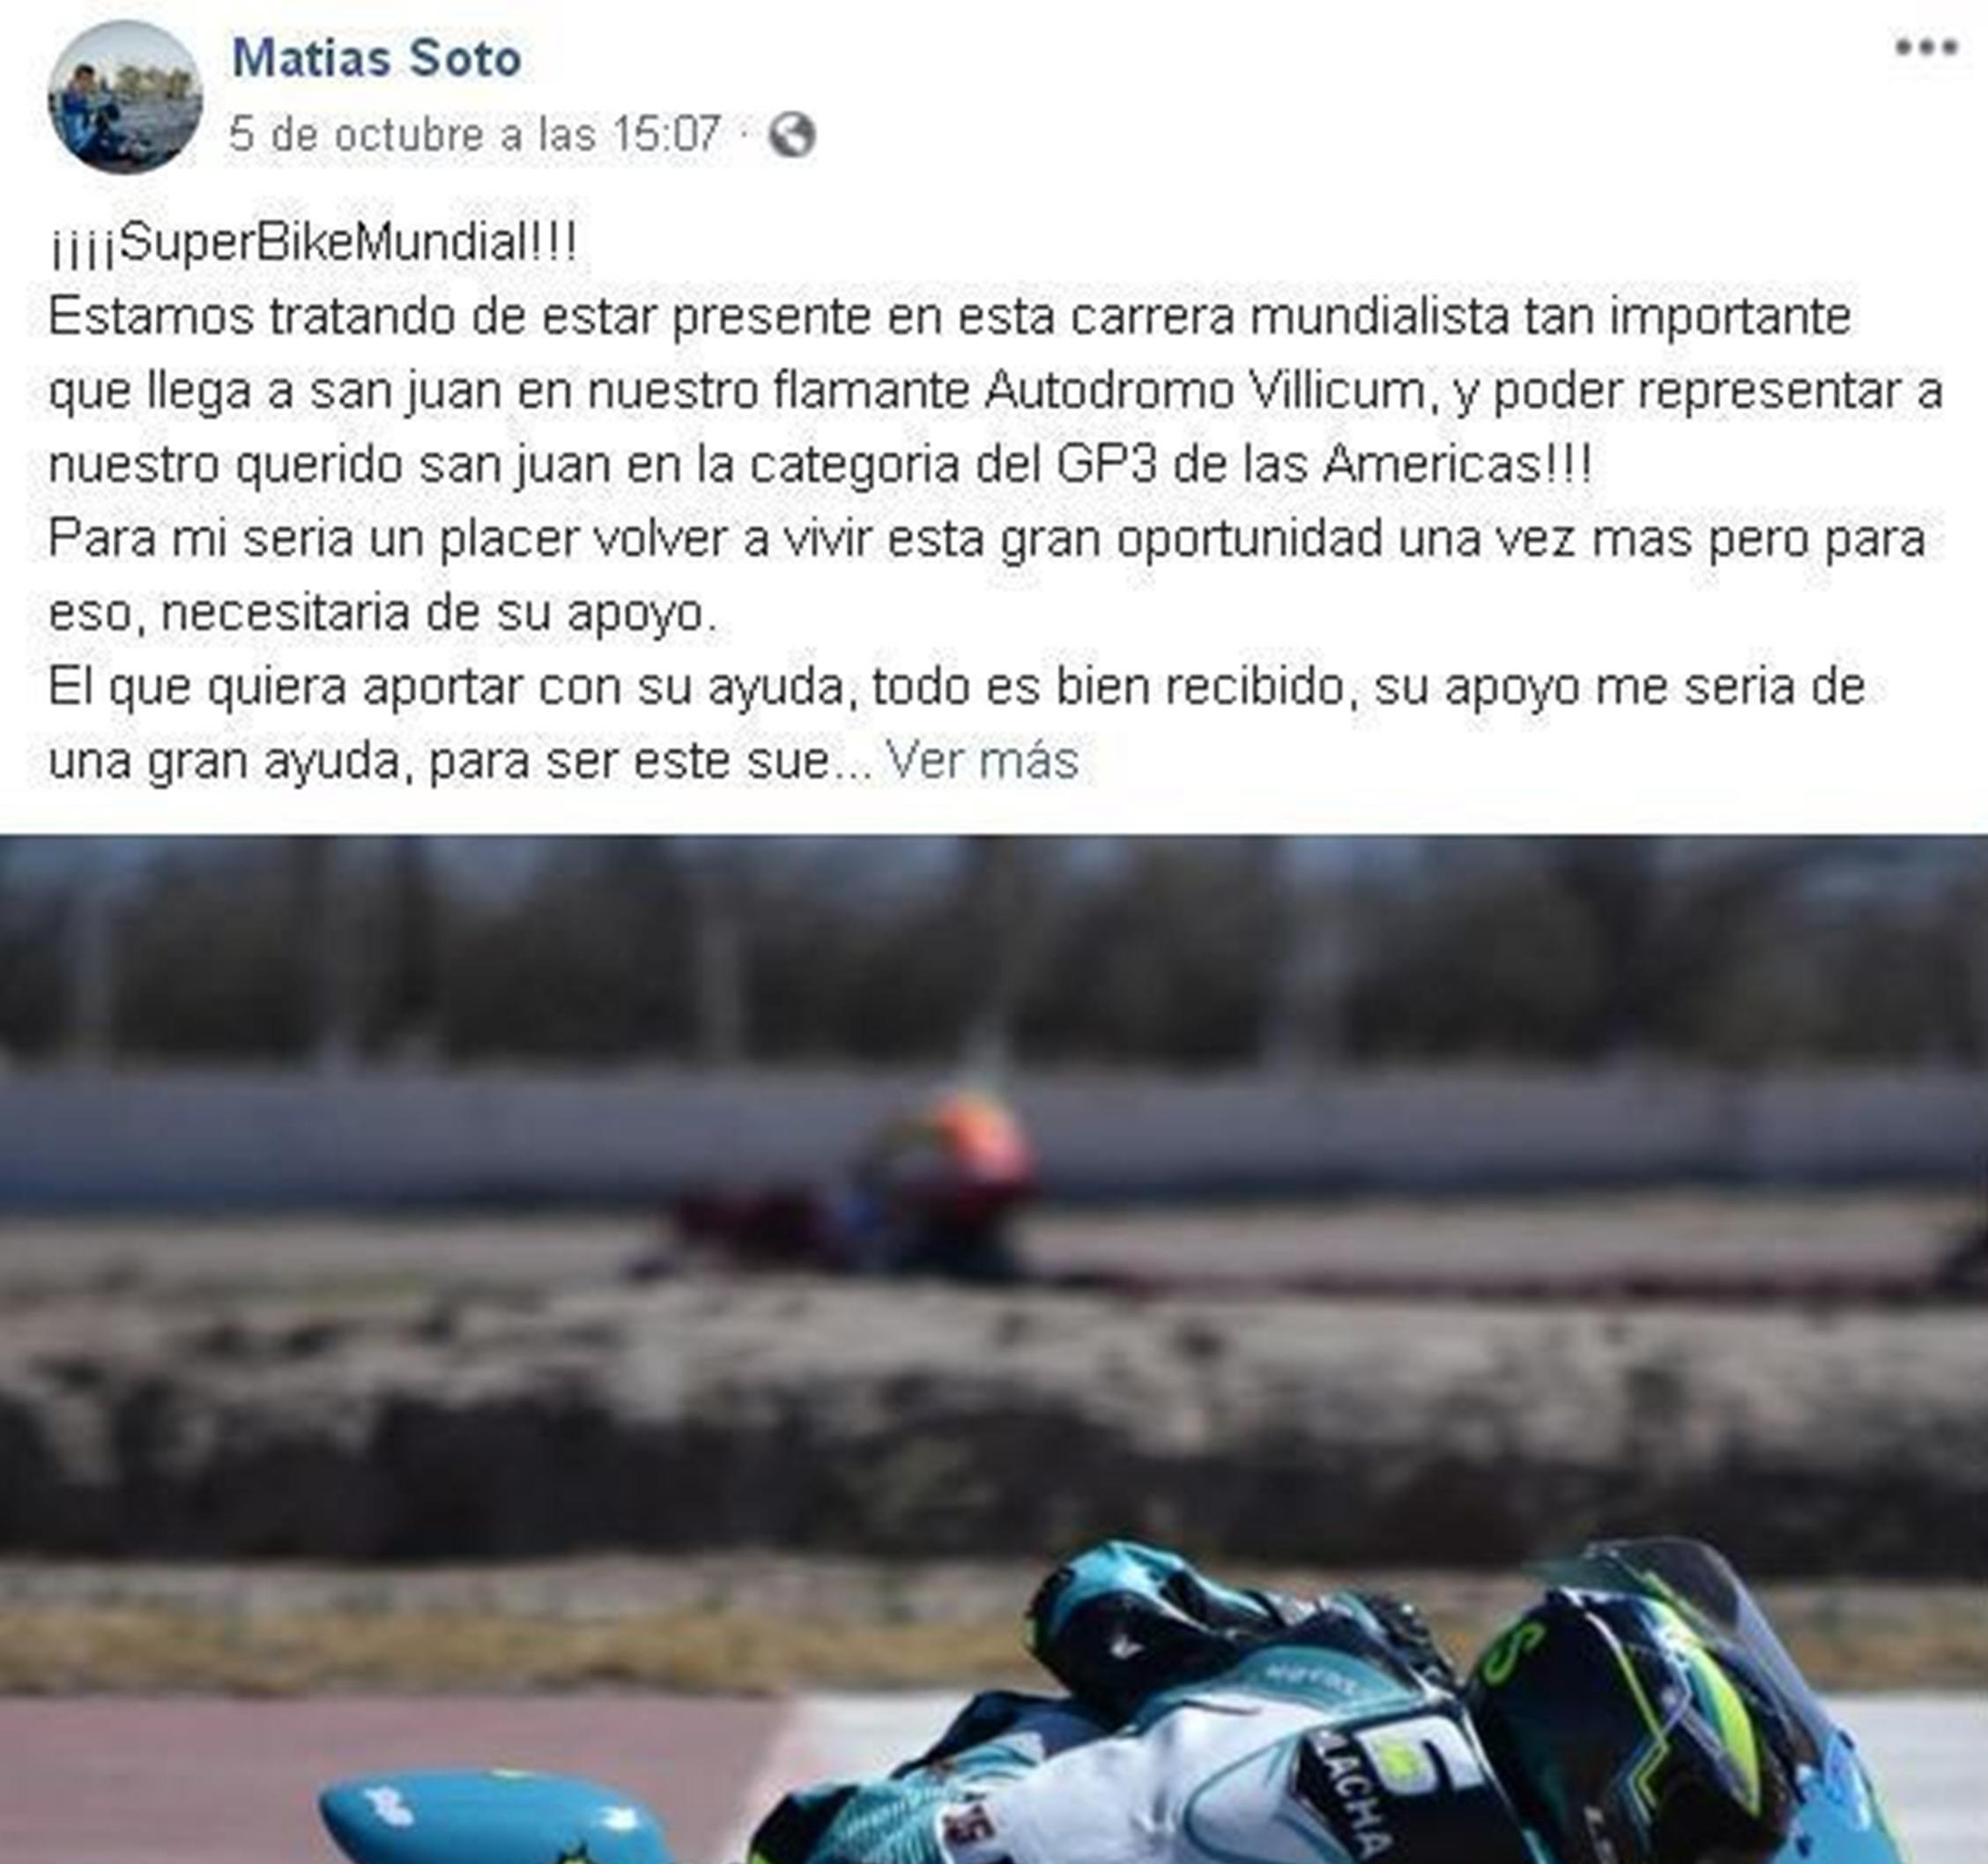Open the Matias Soto profile name link
1988x1864 pixels.
click(377, 58)
